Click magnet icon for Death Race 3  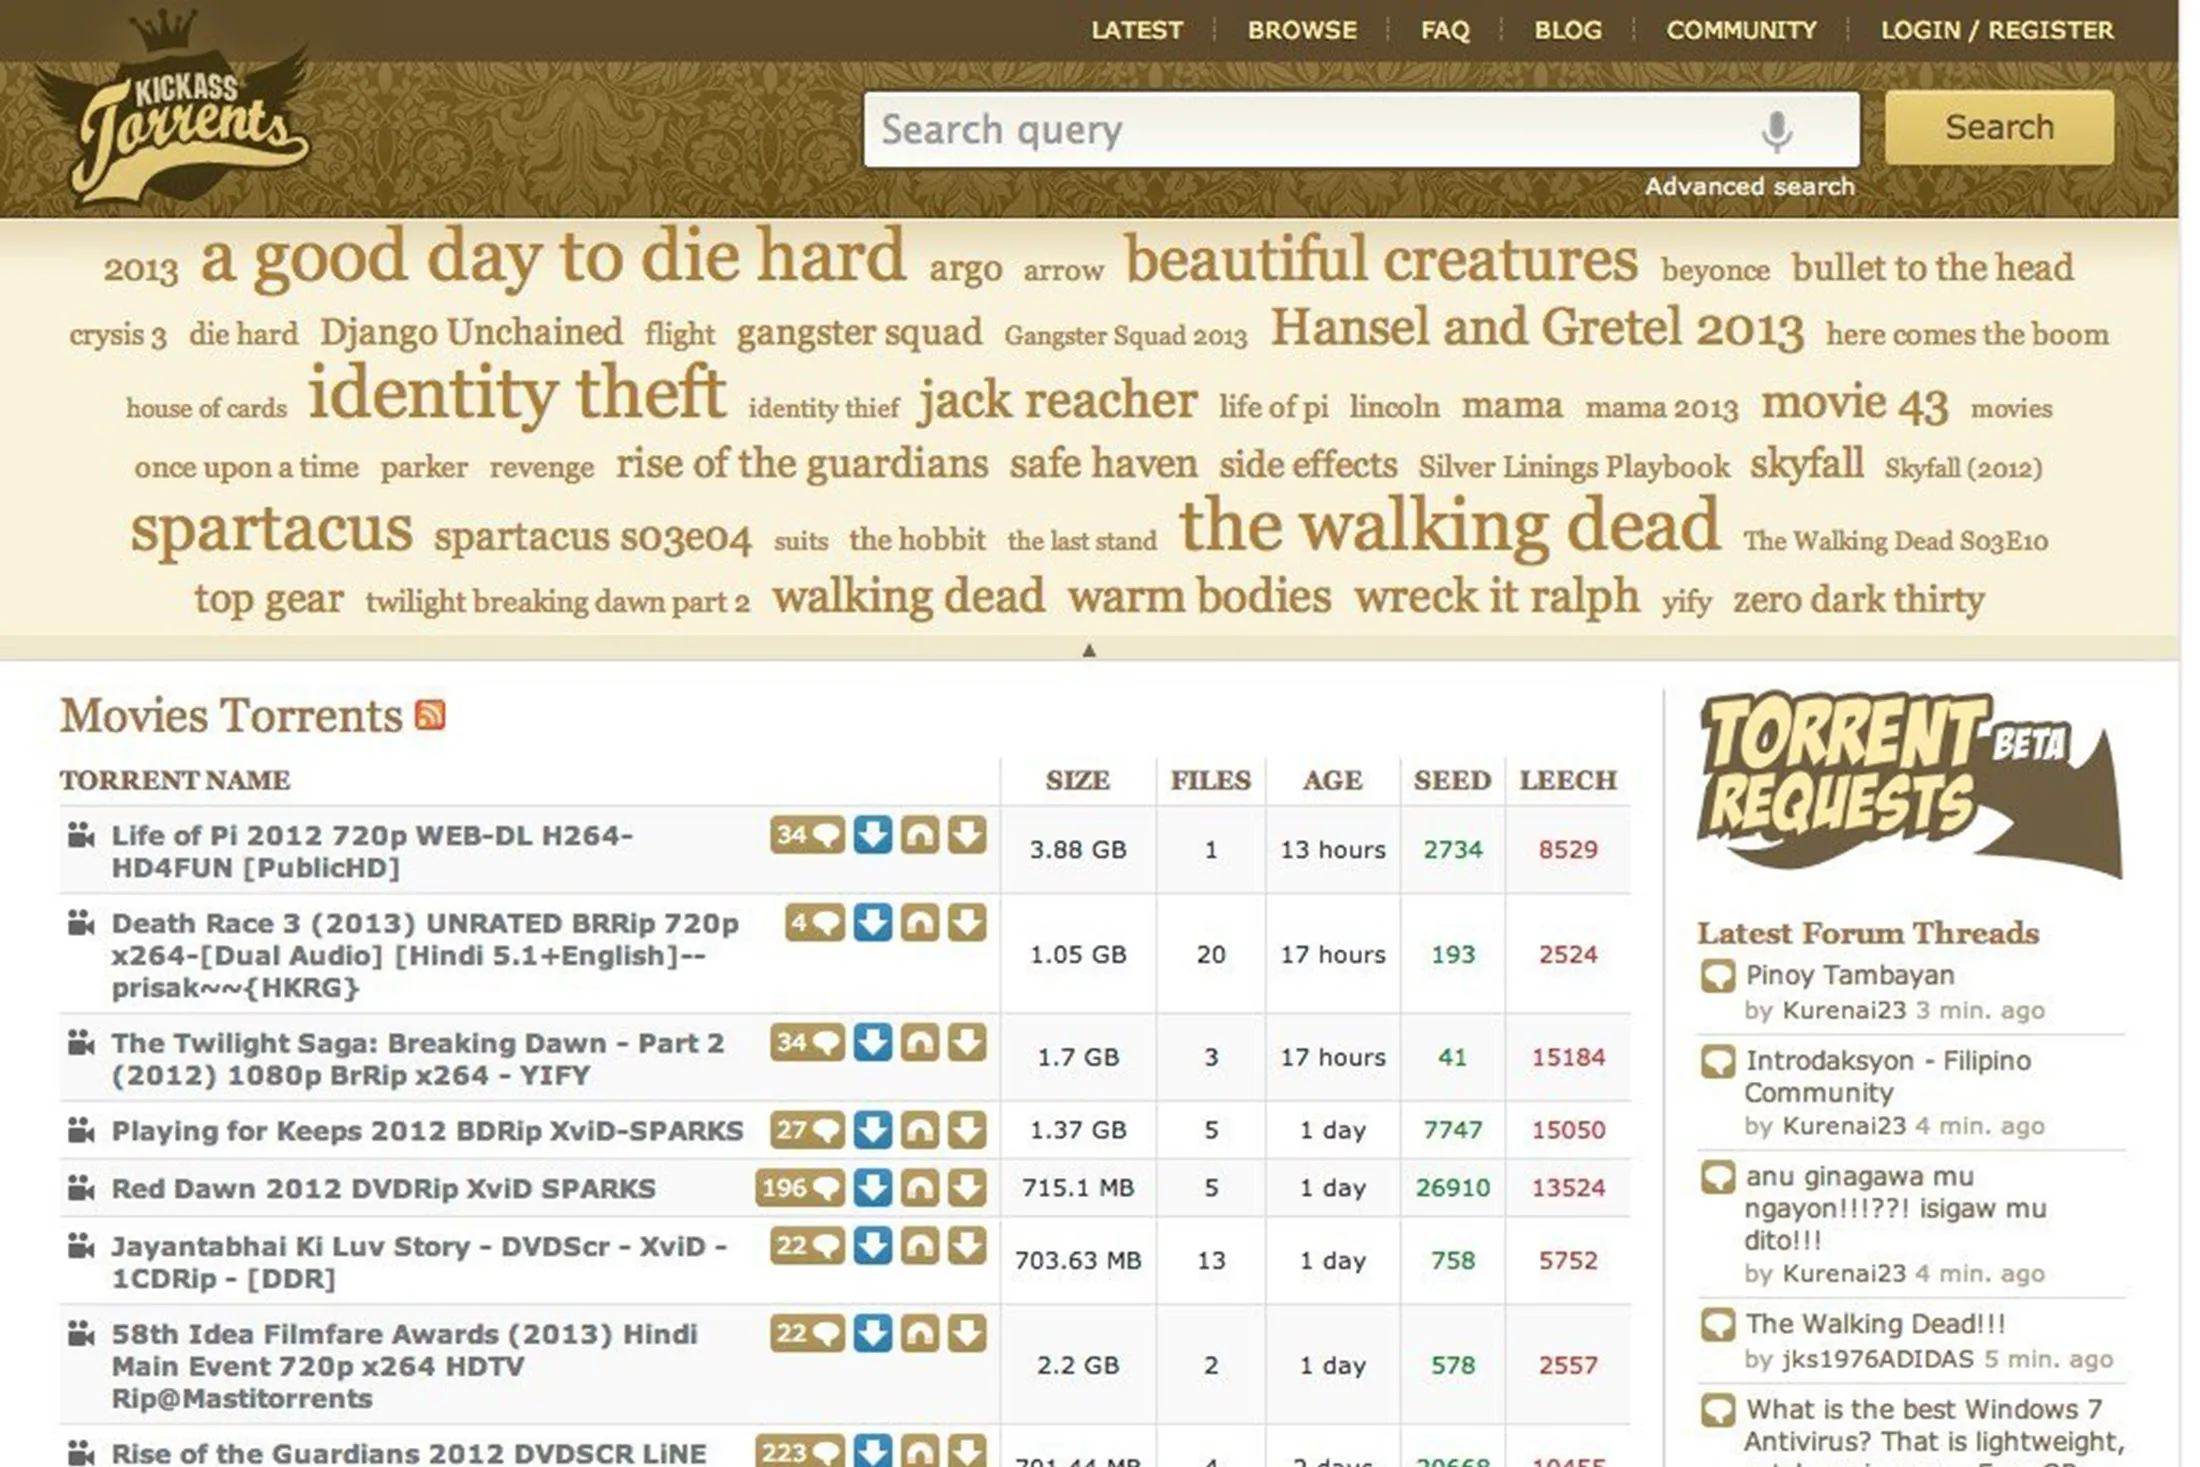pyautogui.click(x=919, y=923)
